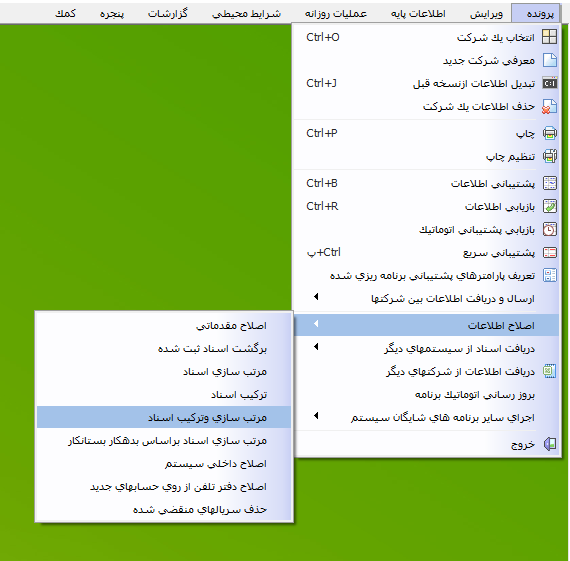Select اصلاح داخلي سيستم

(x=164, y=463)
